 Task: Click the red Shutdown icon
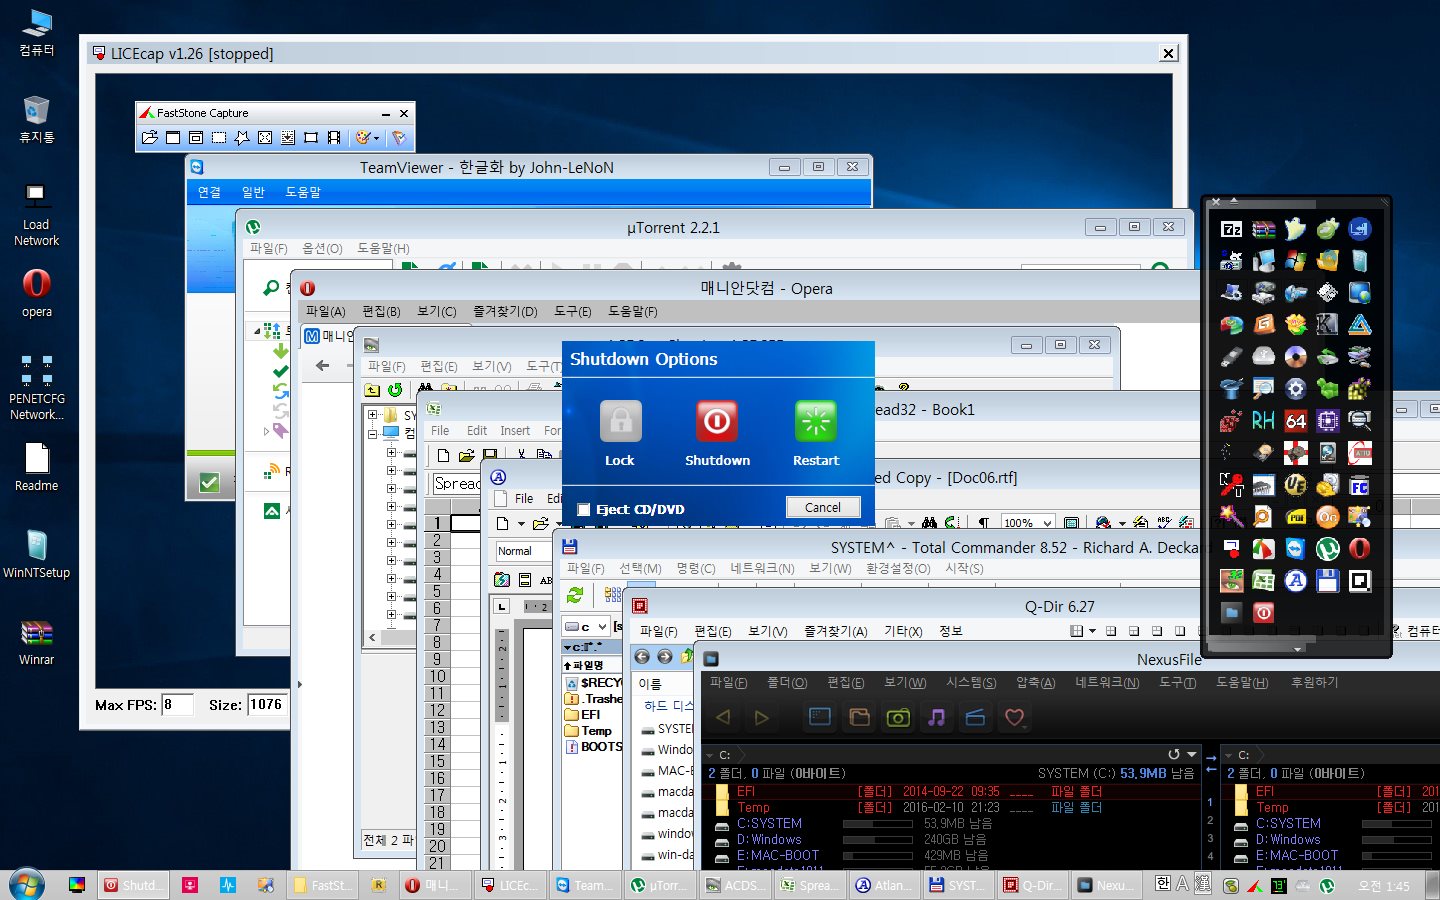[x=717, y=421]
